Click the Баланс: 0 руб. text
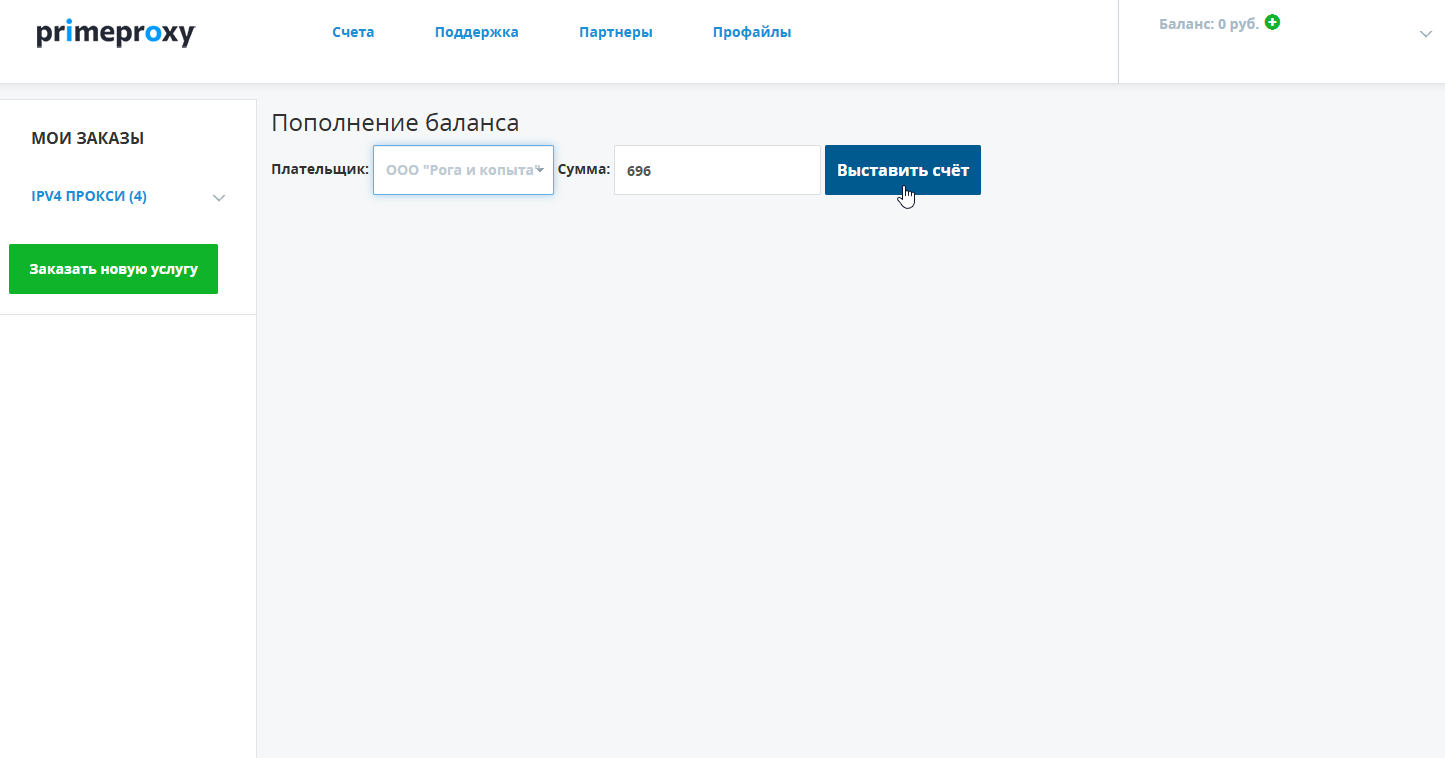1445x758 pixels. (x=1209, y=23)
